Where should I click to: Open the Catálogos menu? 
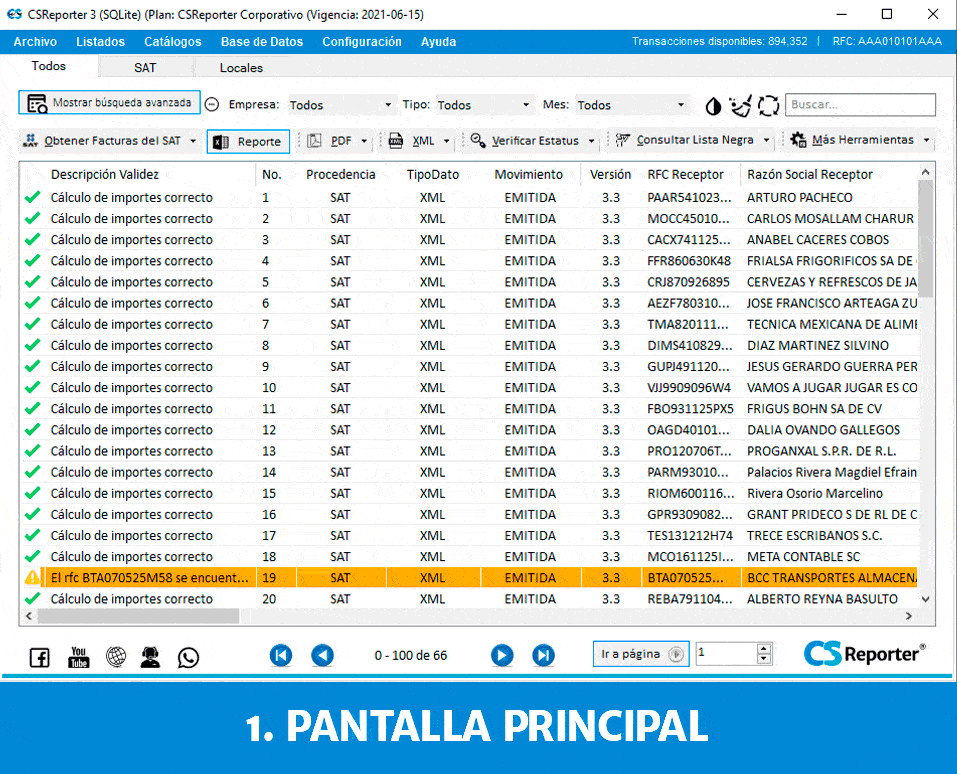pyautogui.click(x=172, y=42)
